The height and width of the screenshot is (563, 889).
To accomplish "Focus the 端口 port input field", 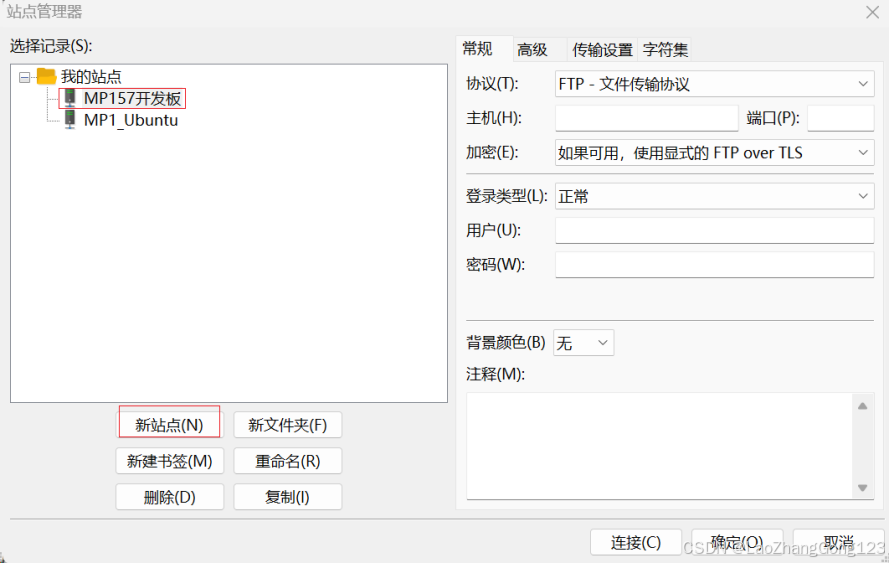I will (840, 118).
